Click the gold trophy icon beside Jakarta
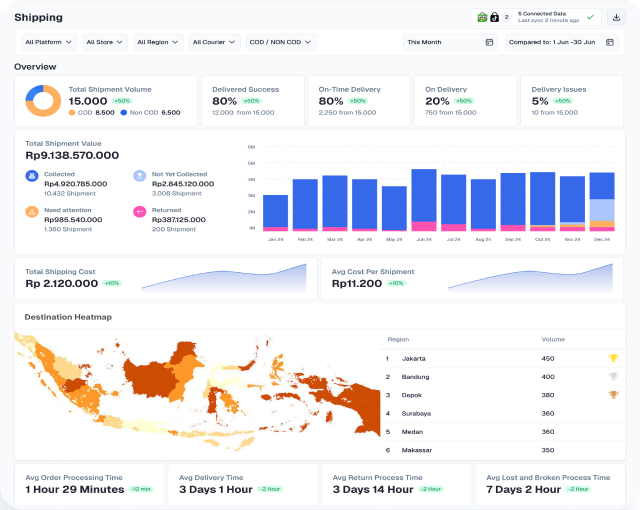 pyautogui.click(x=613, y=358)
